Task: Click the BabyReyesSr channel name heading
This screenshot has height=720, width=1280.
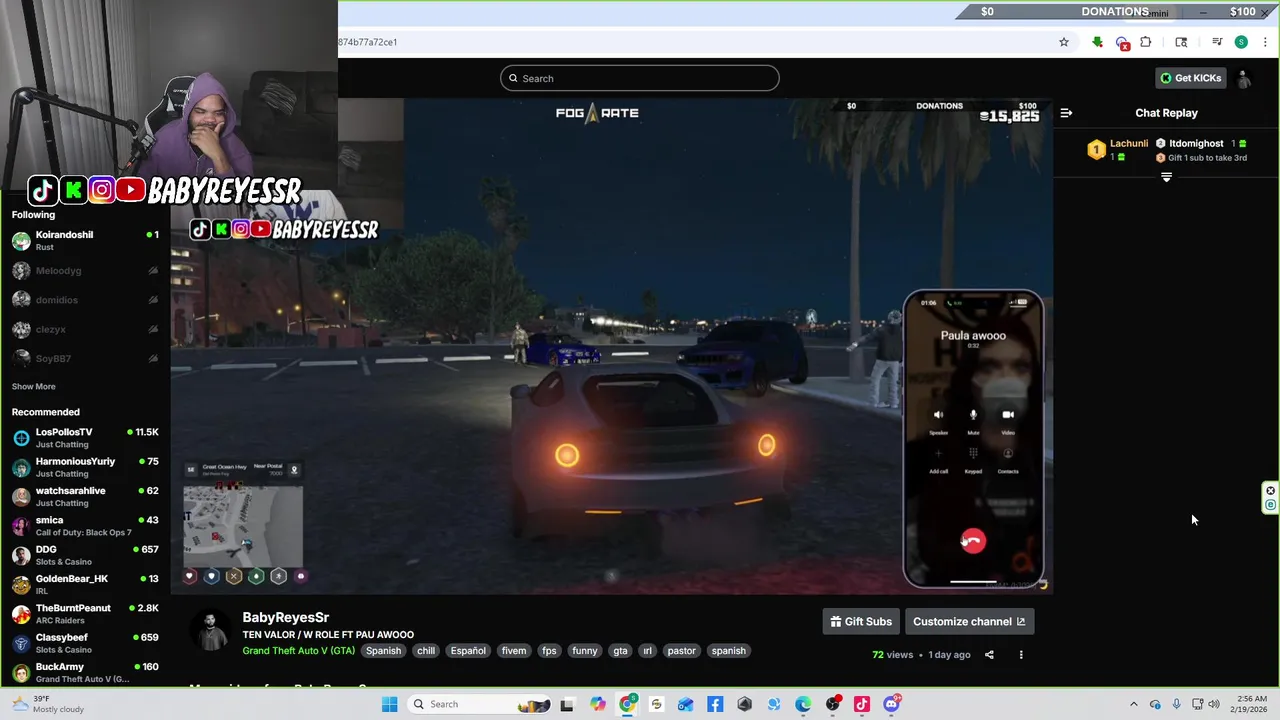Action: pos(285,618)
